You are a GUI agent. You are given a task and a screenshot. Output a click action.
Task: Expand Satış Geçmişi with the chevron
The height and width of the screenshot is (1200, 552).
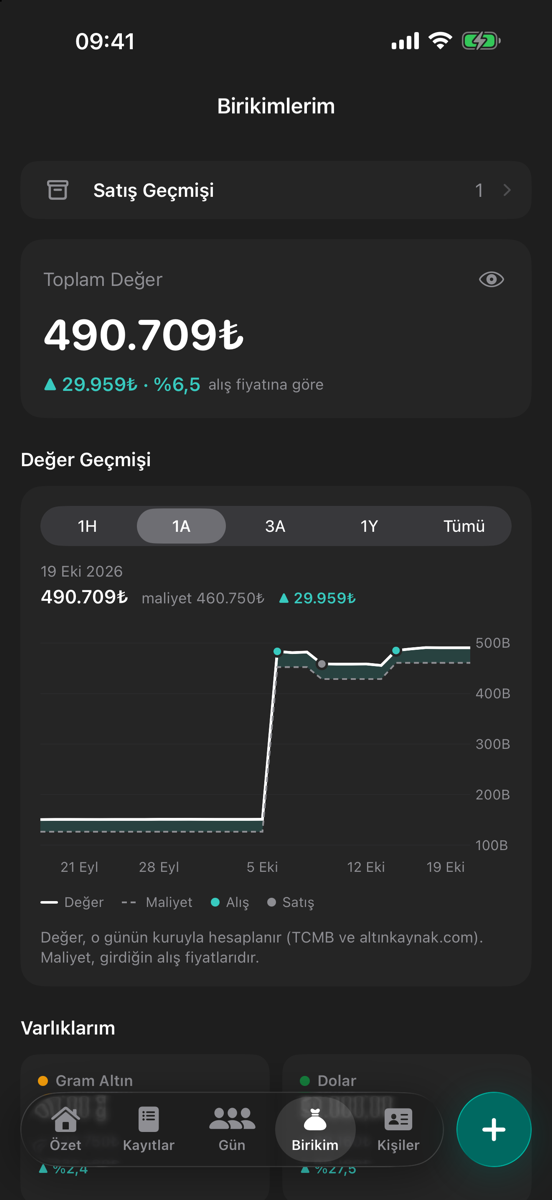pyautogui.click(x=507, y=190)
